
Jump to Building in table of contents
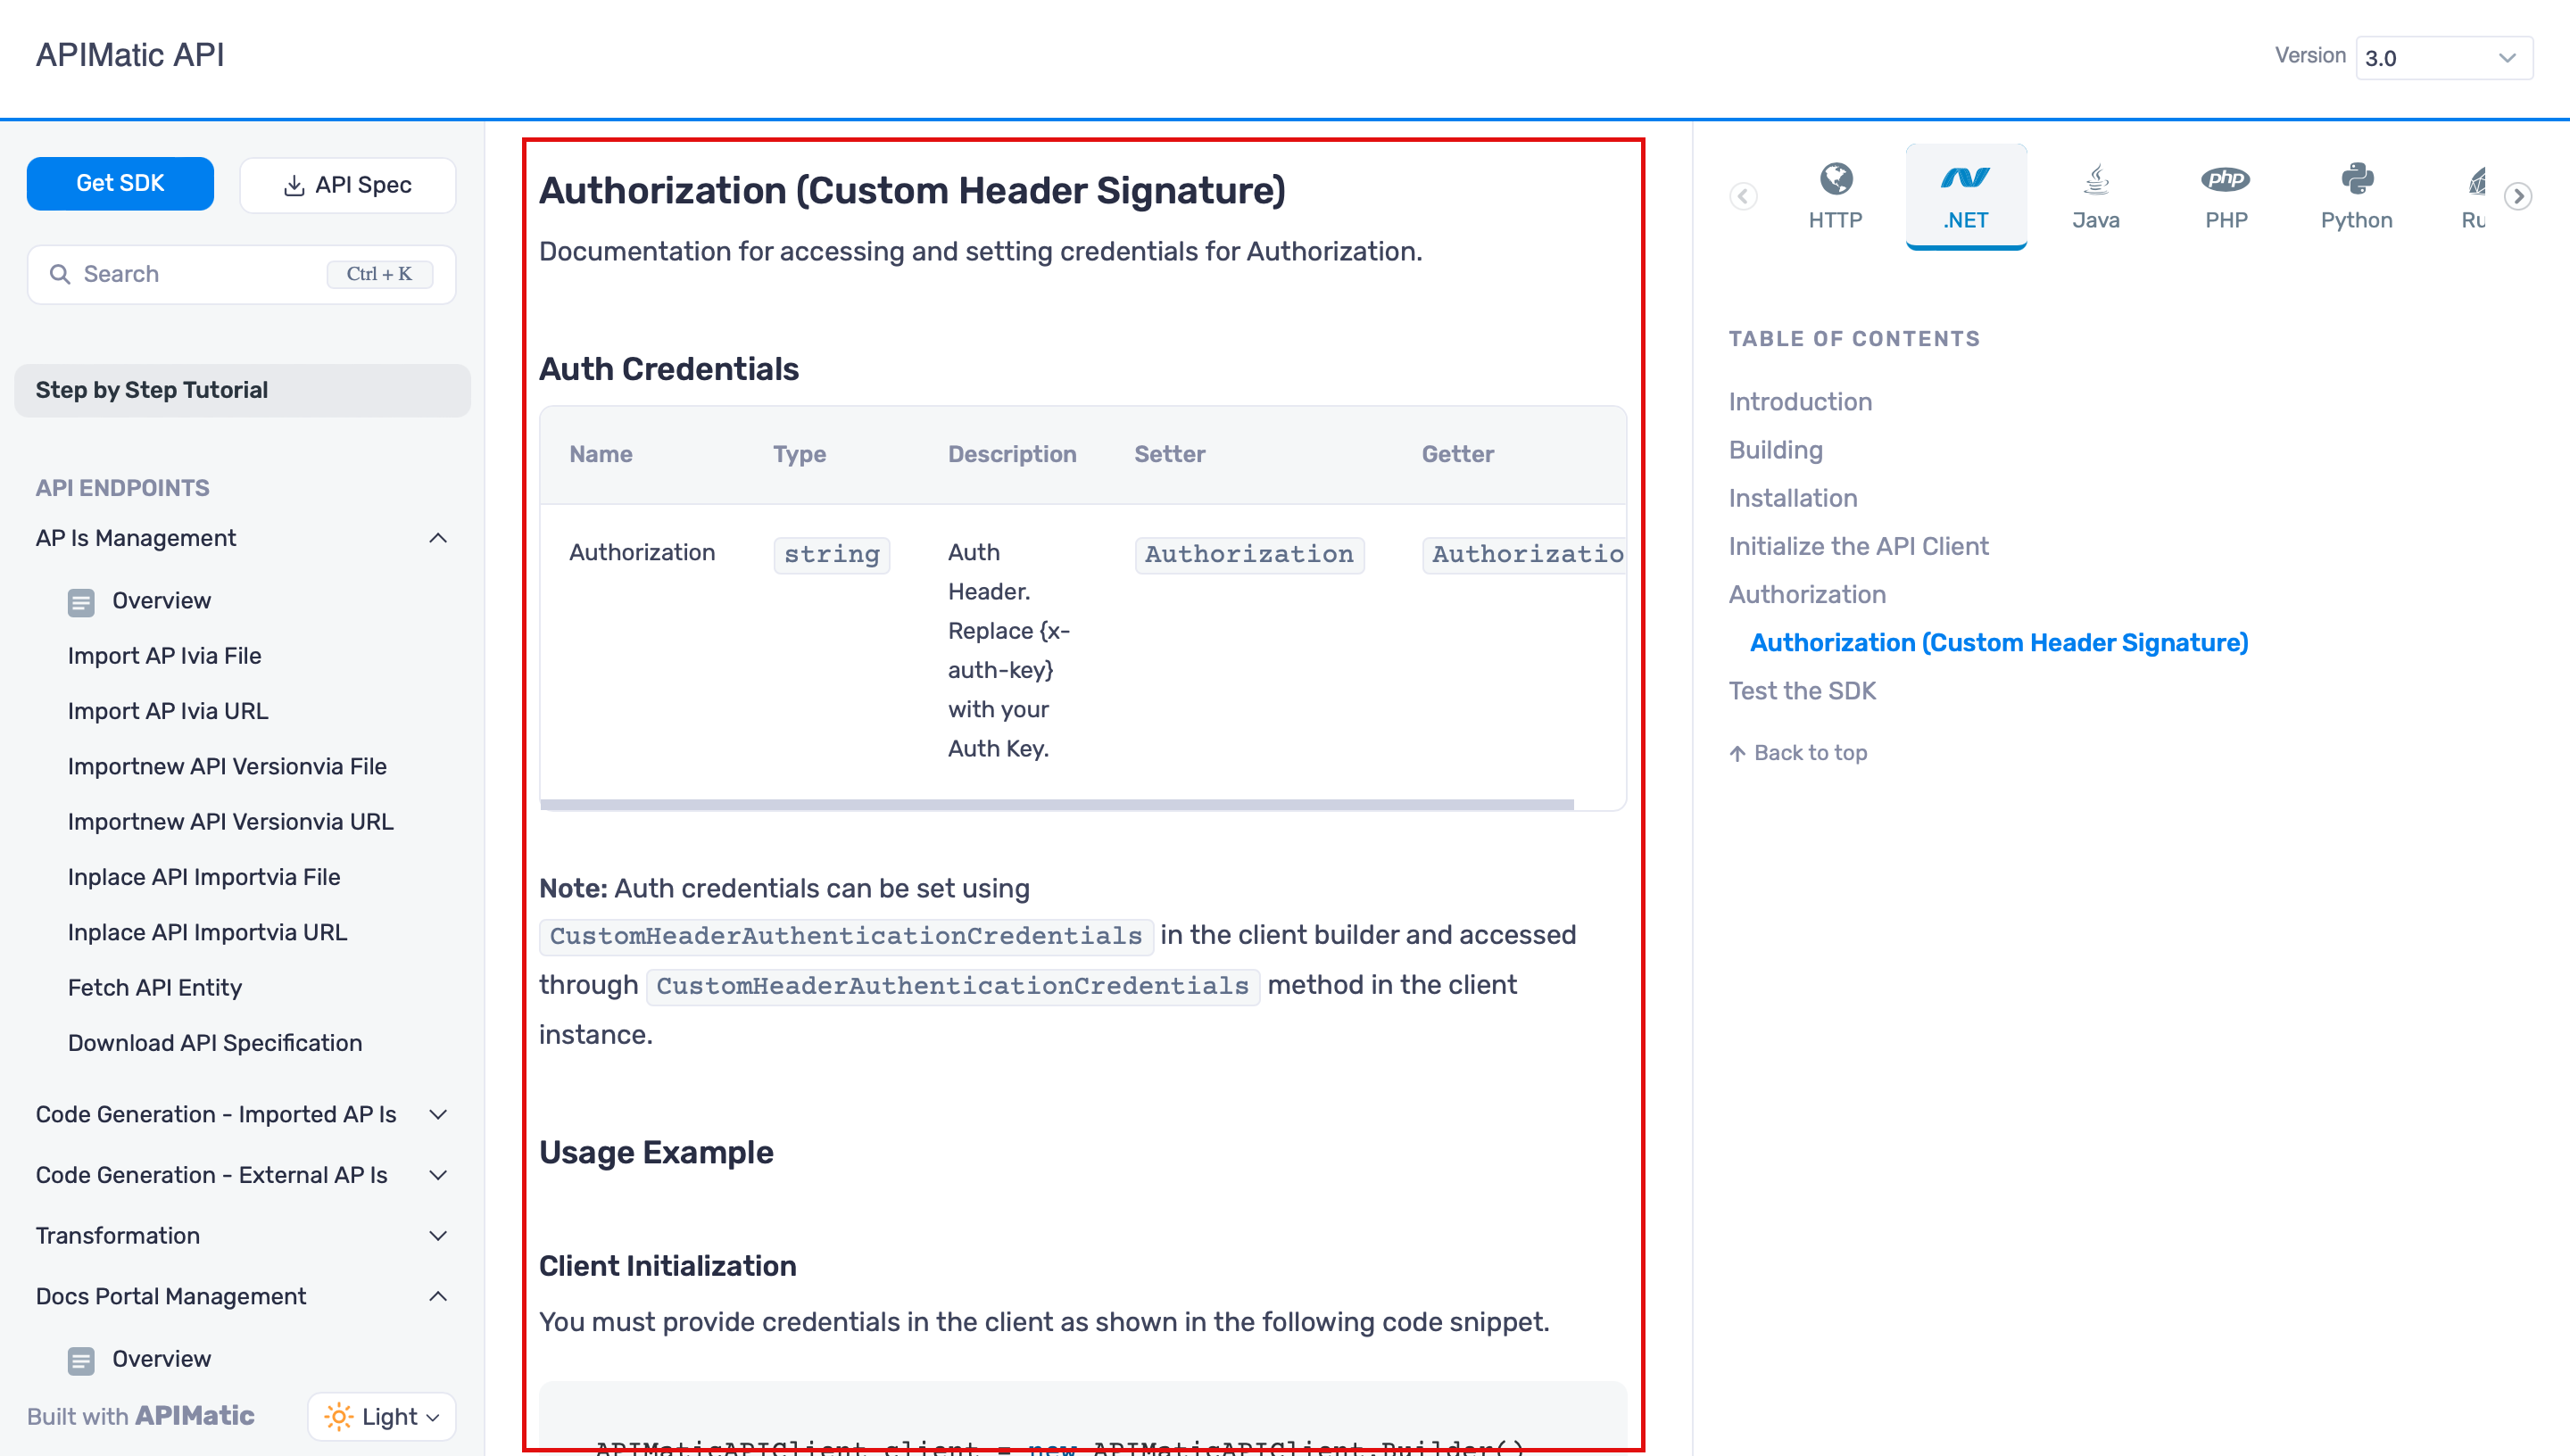coord(1776,450)
